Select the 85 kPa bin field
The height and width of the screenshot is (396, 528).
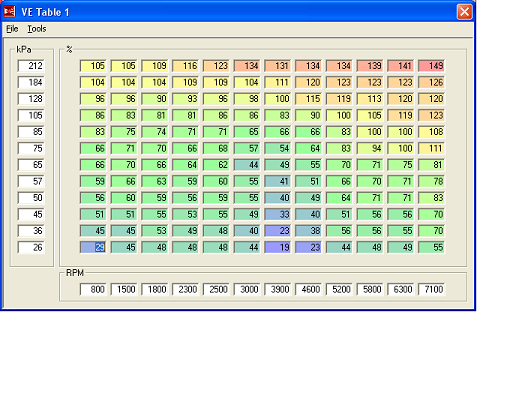tap(31, 132)
